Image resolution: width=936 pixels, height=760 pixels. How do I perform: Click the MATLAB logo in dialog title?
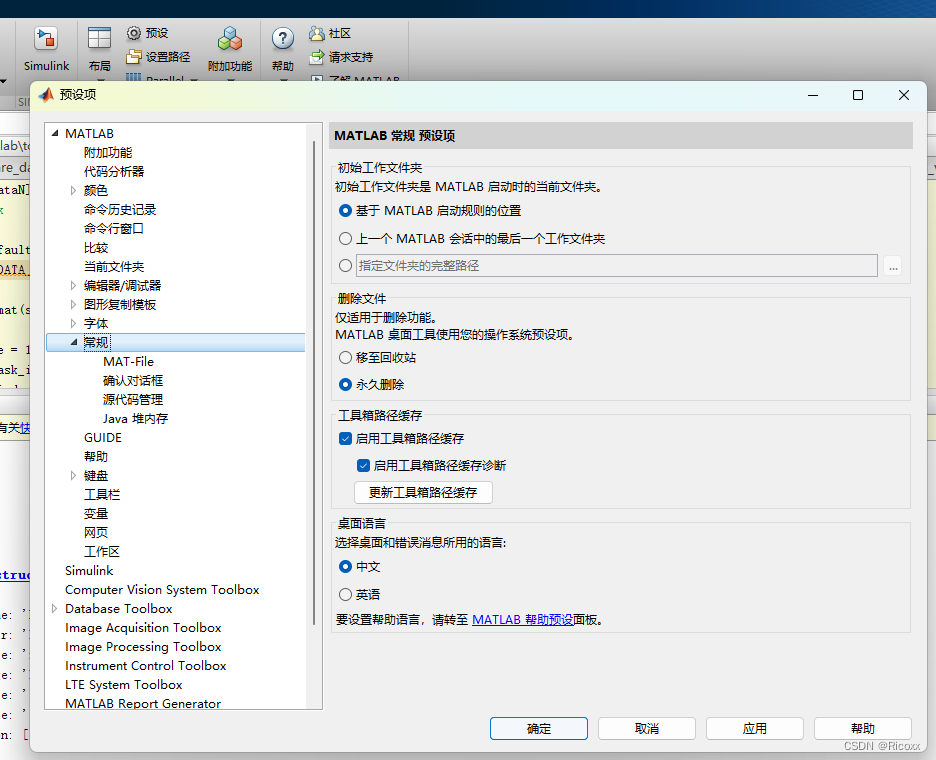(46, 95)
